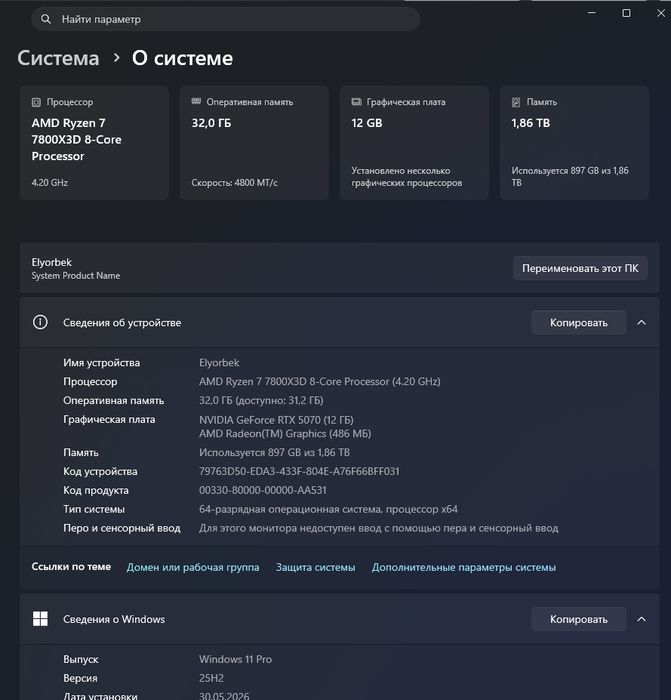Click the search magnifier icon
Viewport: 671px width, 700px height.
point(46,19)
